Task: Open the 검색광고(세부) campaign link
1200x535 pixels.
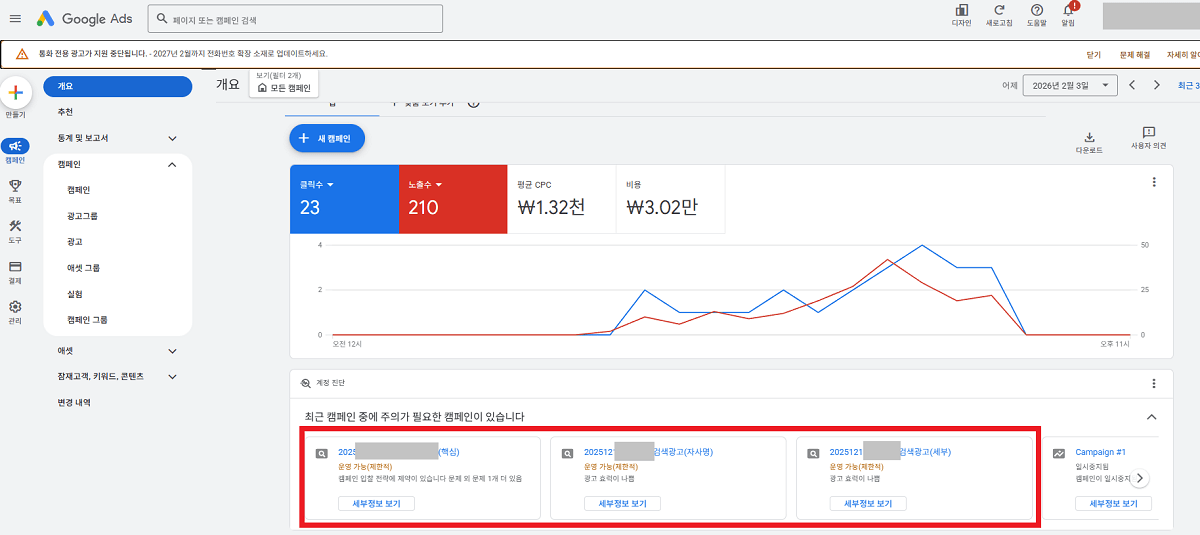Action: pos(891,452)
